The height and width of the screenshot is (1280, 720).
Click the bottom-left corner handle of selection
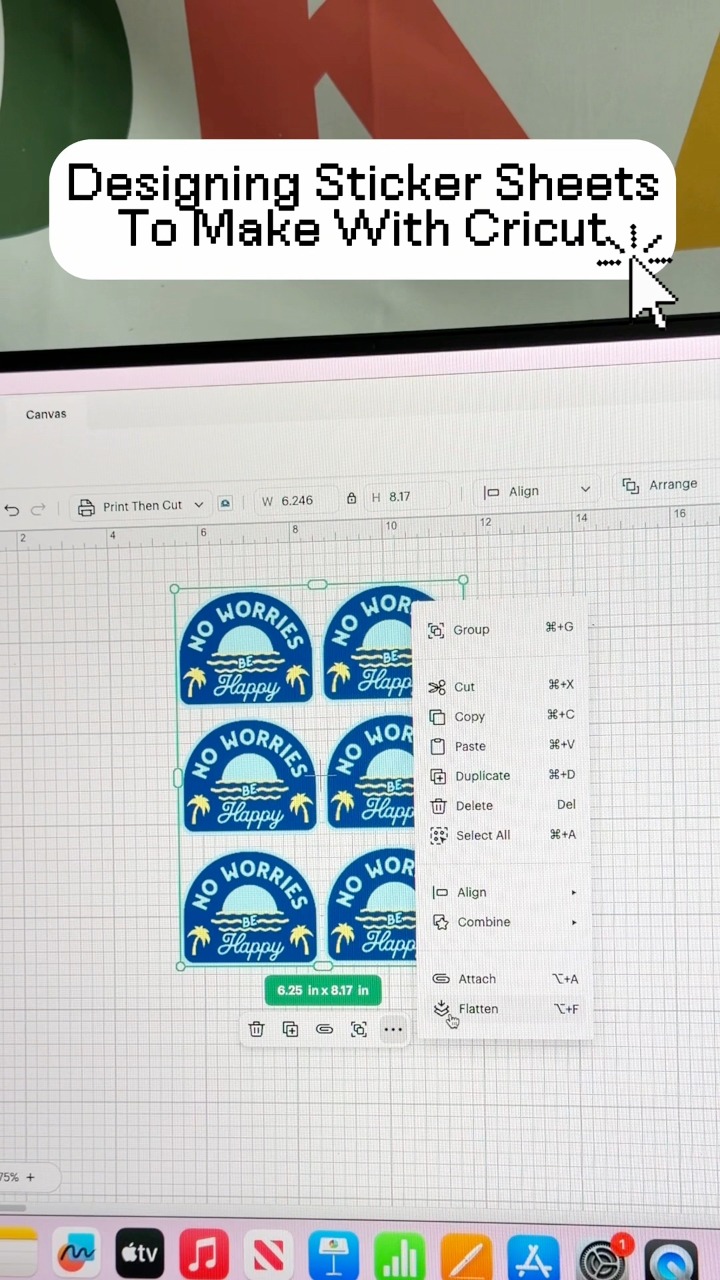(180, 966)
